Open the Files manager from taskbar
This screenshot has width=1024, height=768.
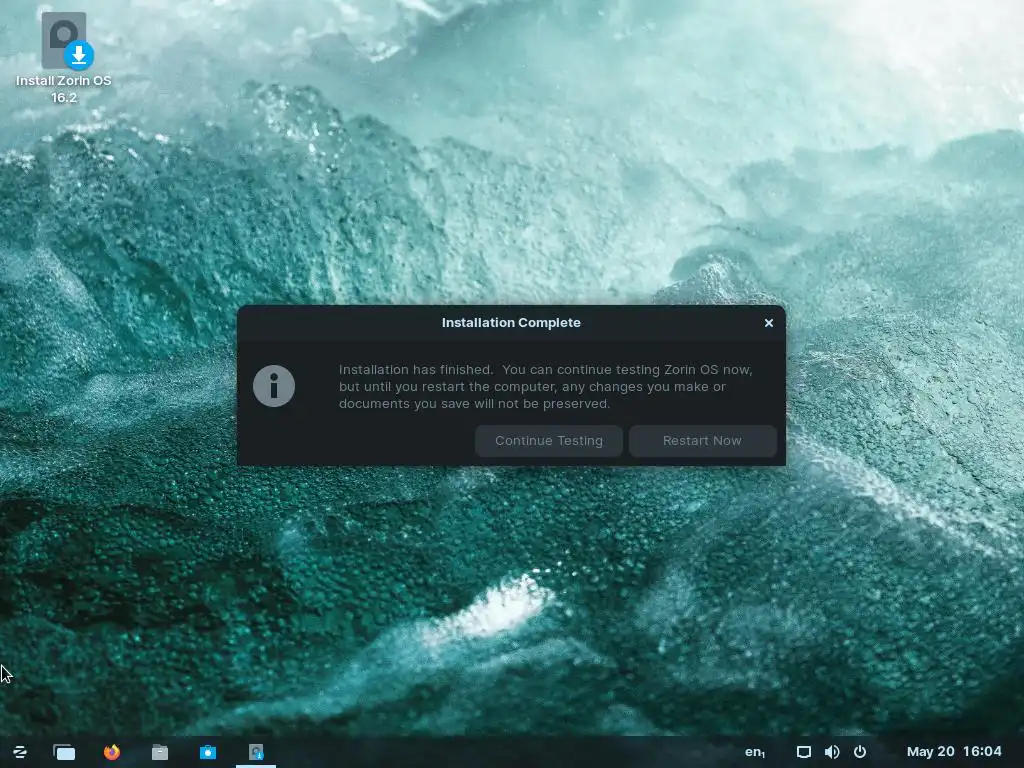tap(160, 752)
